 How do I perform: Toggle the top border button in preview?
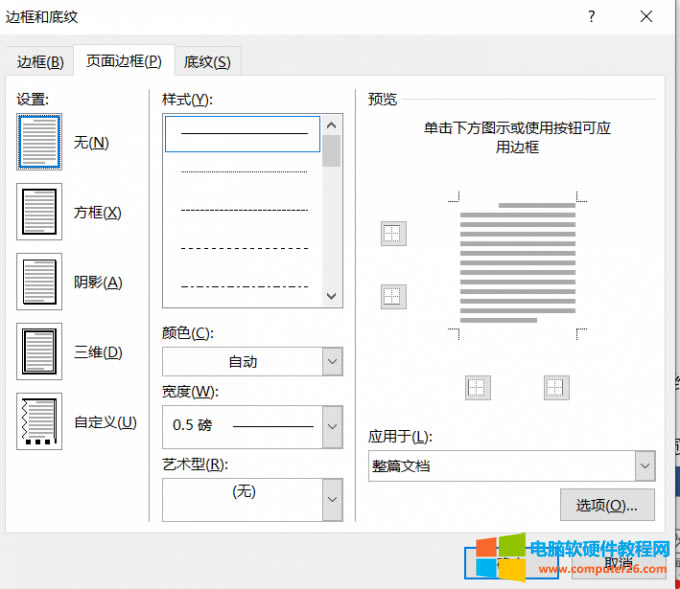coord(393,234)
